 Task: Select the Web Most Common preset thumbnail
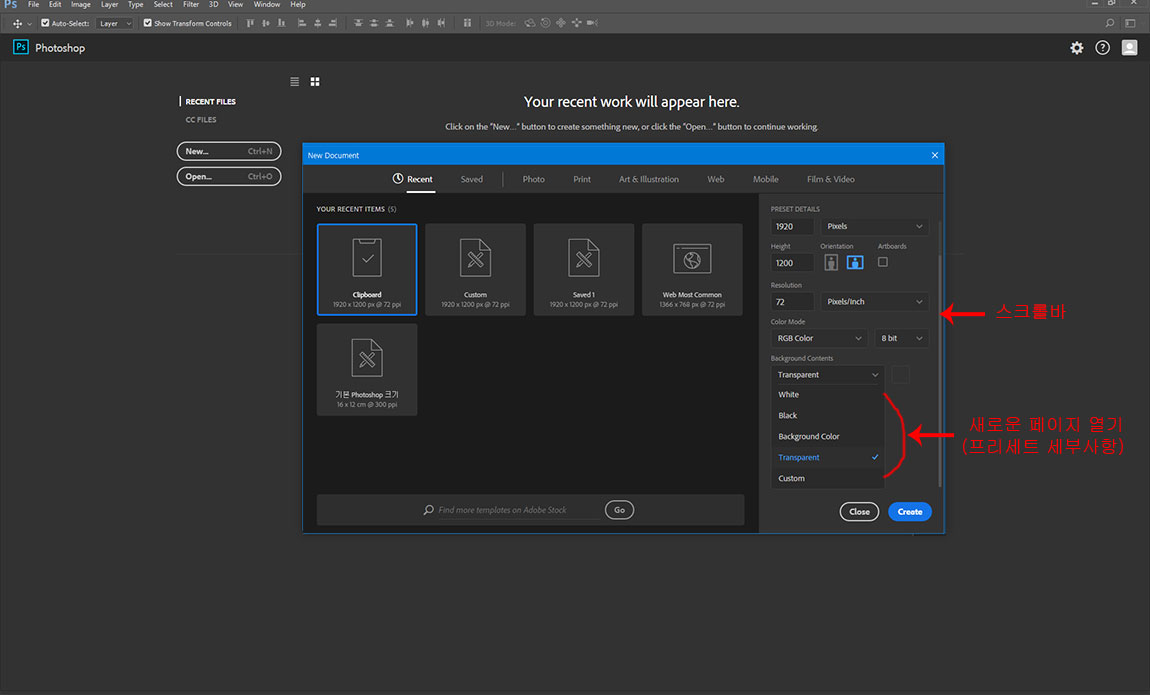pyautogui.click(x=692, y=270)
